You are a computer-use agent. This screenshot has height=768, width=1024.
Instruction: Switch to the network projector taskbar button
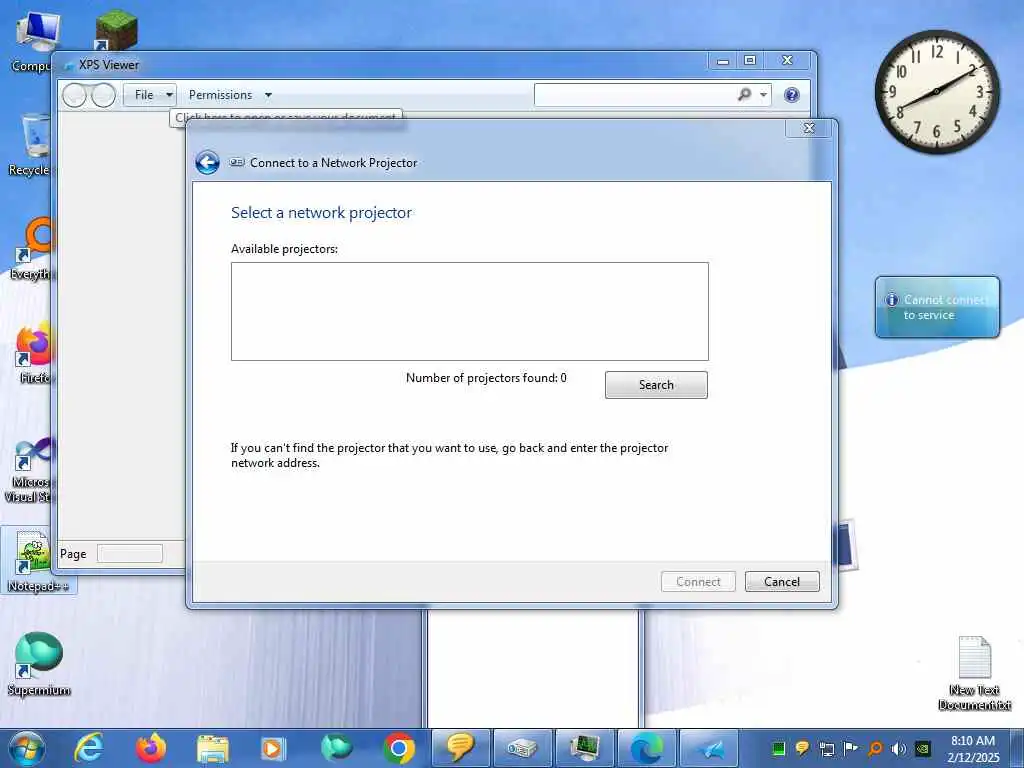tap(522, 748)
